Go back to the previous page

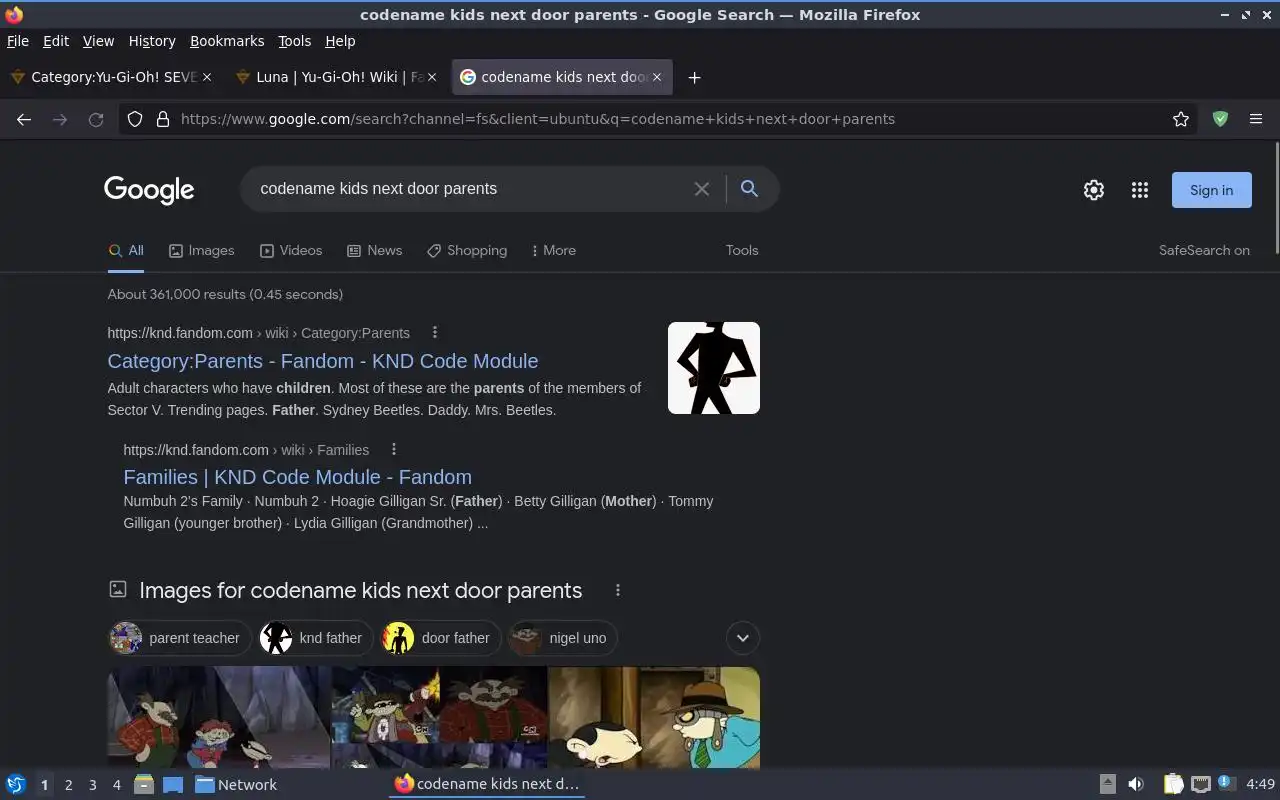coord(24,119)
